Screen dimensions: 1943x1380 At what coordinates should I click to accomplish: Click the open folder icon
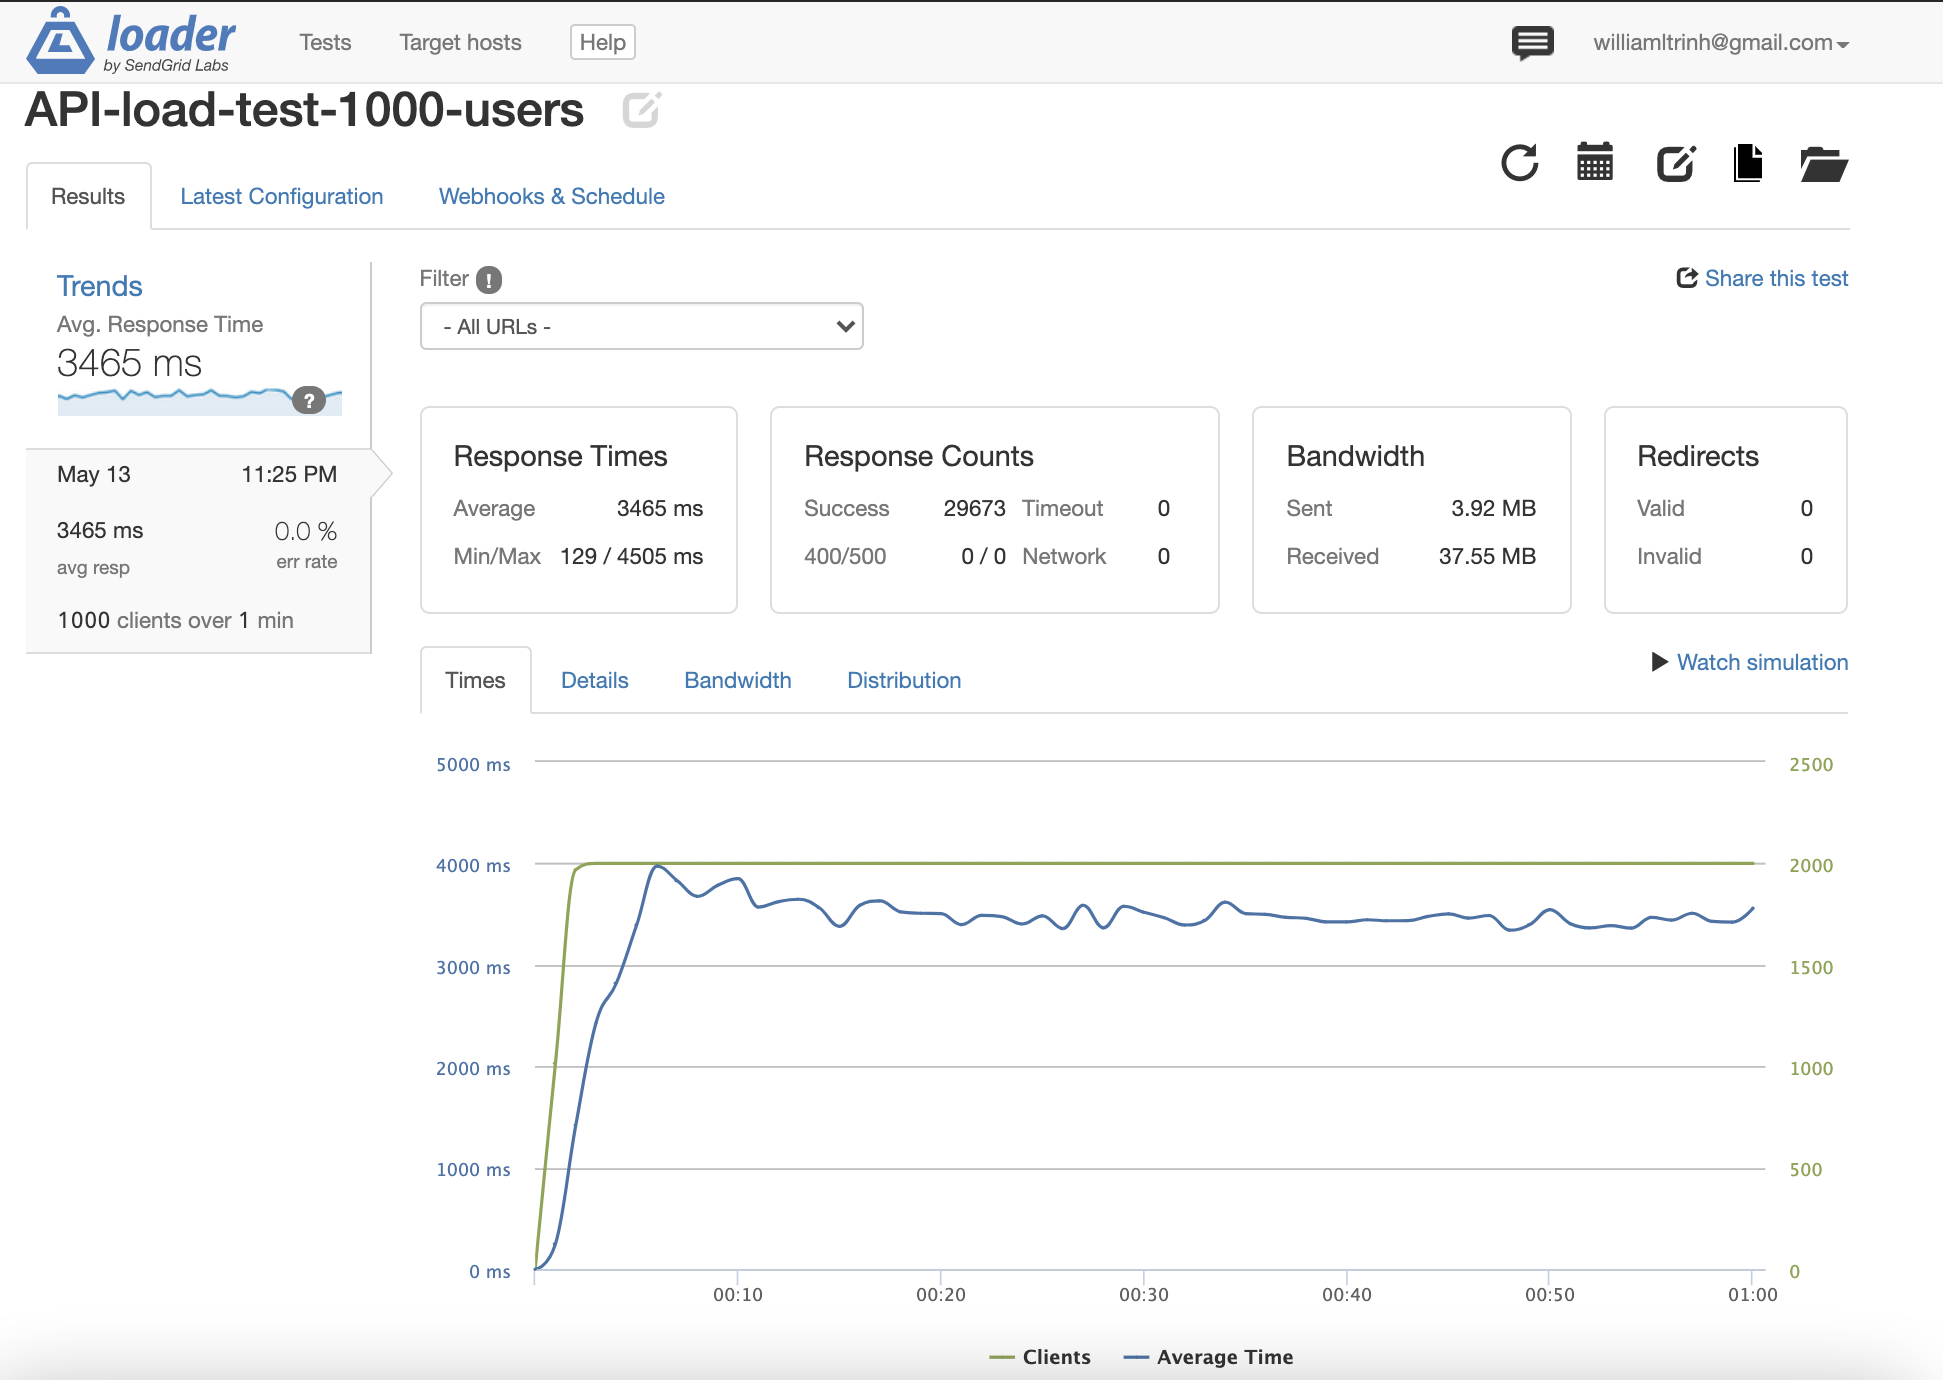pos(1823,164)
